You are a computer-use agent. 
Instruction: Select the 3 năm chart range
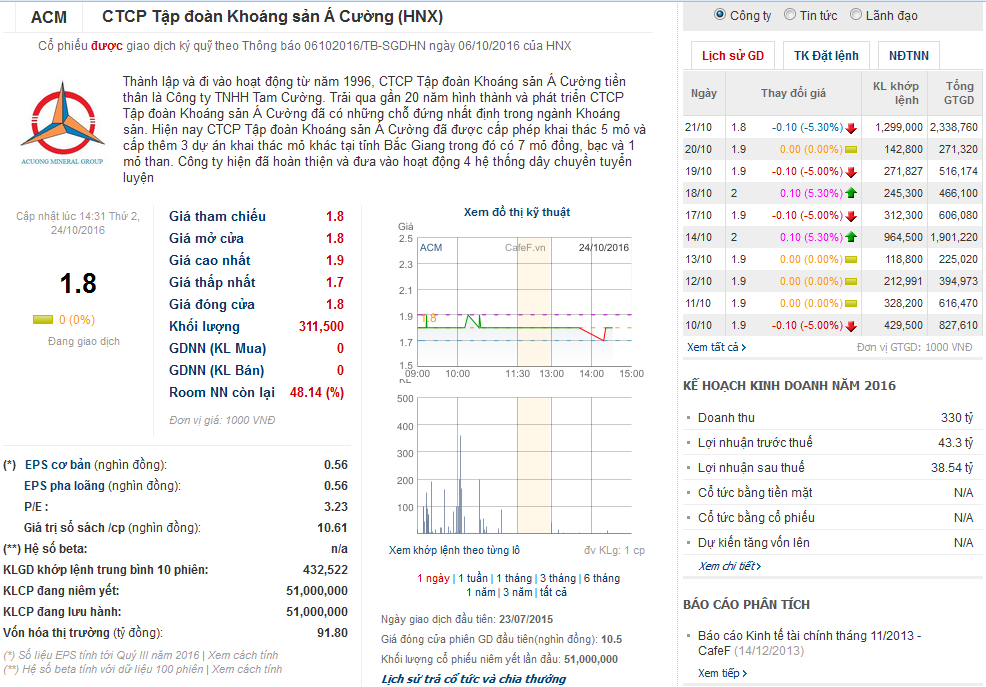(x=518, y=592)
